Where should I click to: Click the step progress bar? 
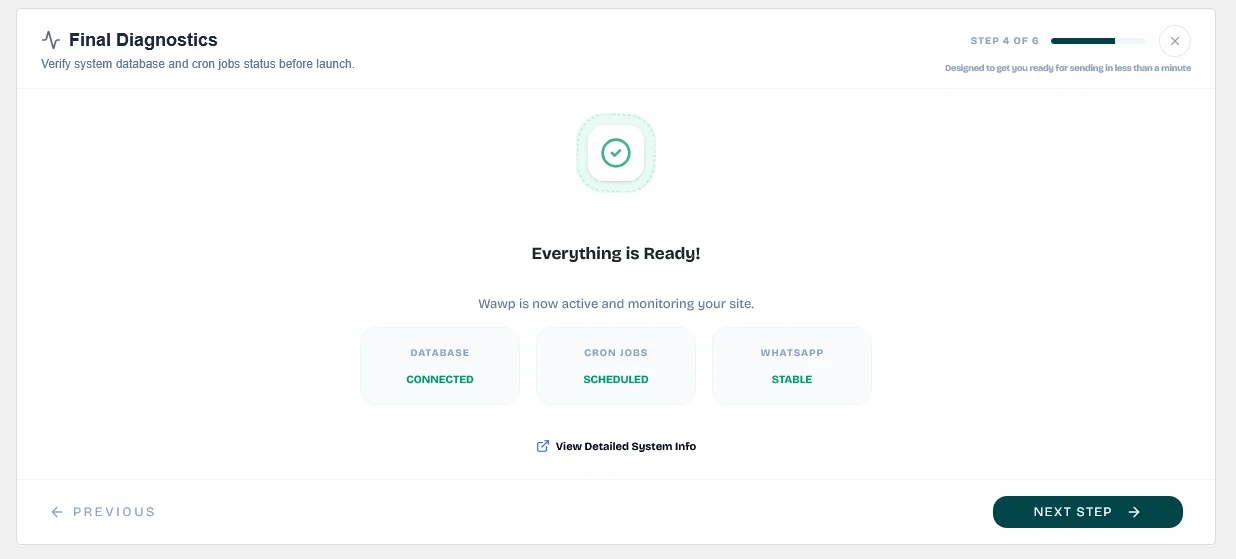1099,41
